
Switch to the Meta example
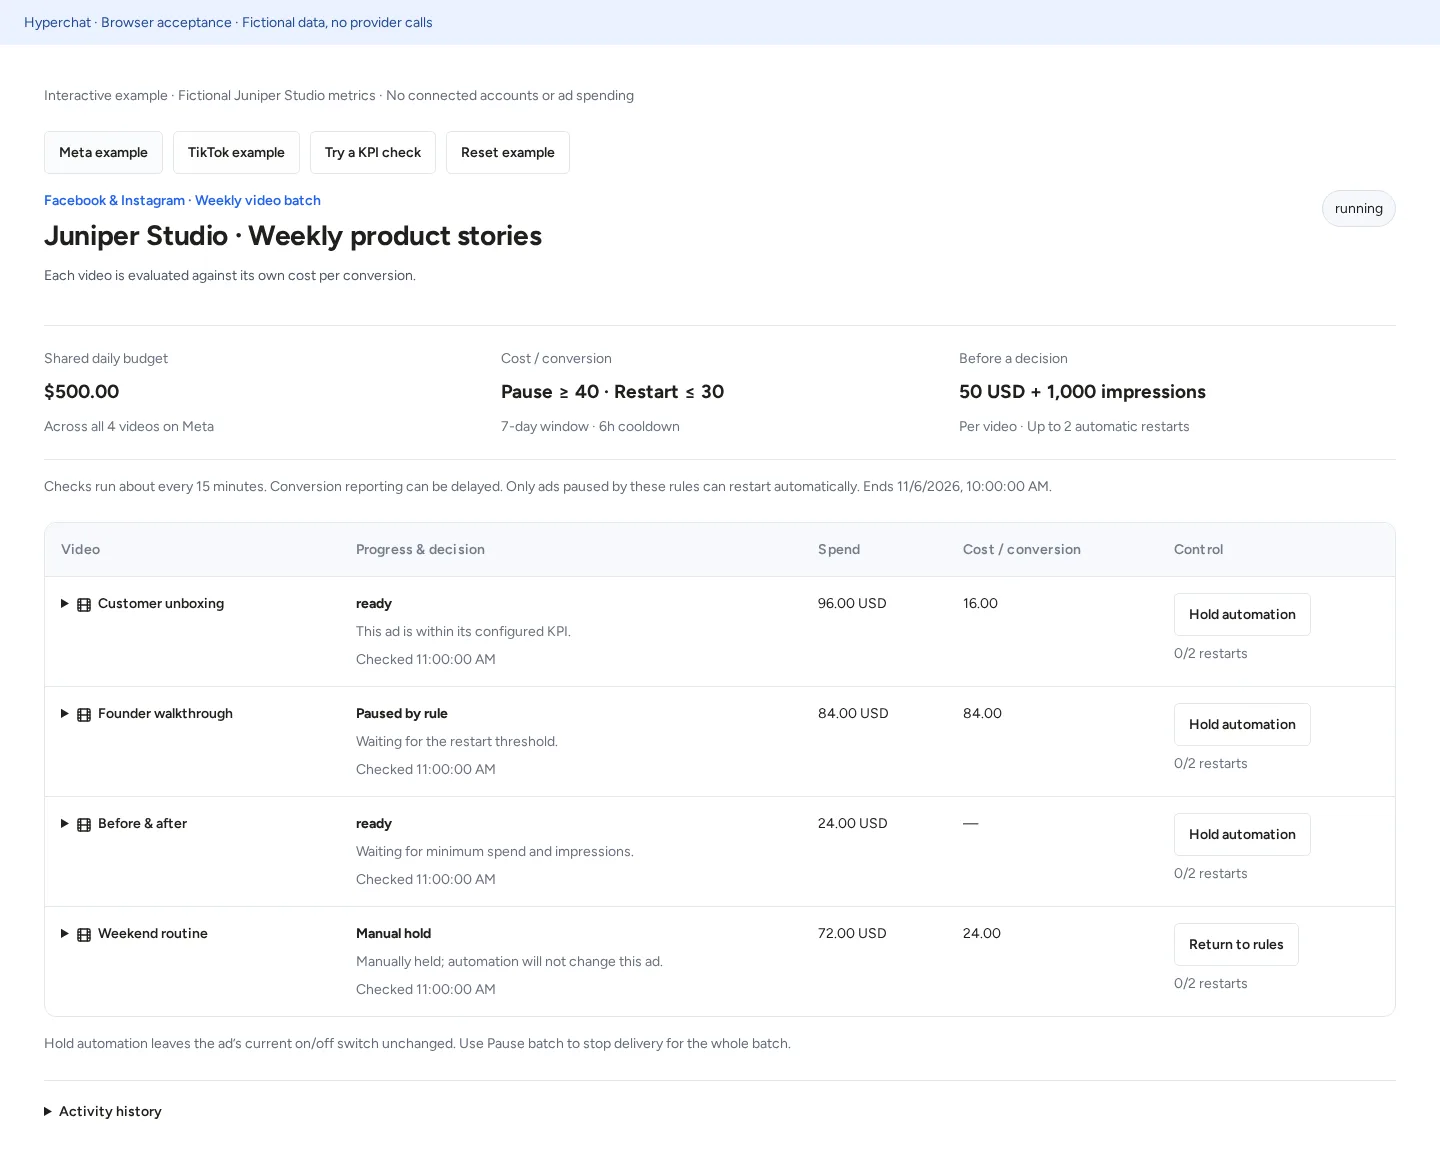(x=103, y=152)
